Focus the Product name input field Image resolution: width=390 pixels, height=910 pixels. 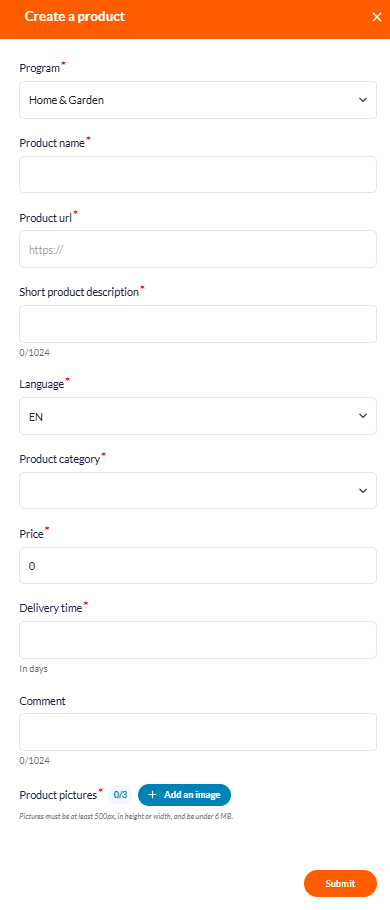198,174
